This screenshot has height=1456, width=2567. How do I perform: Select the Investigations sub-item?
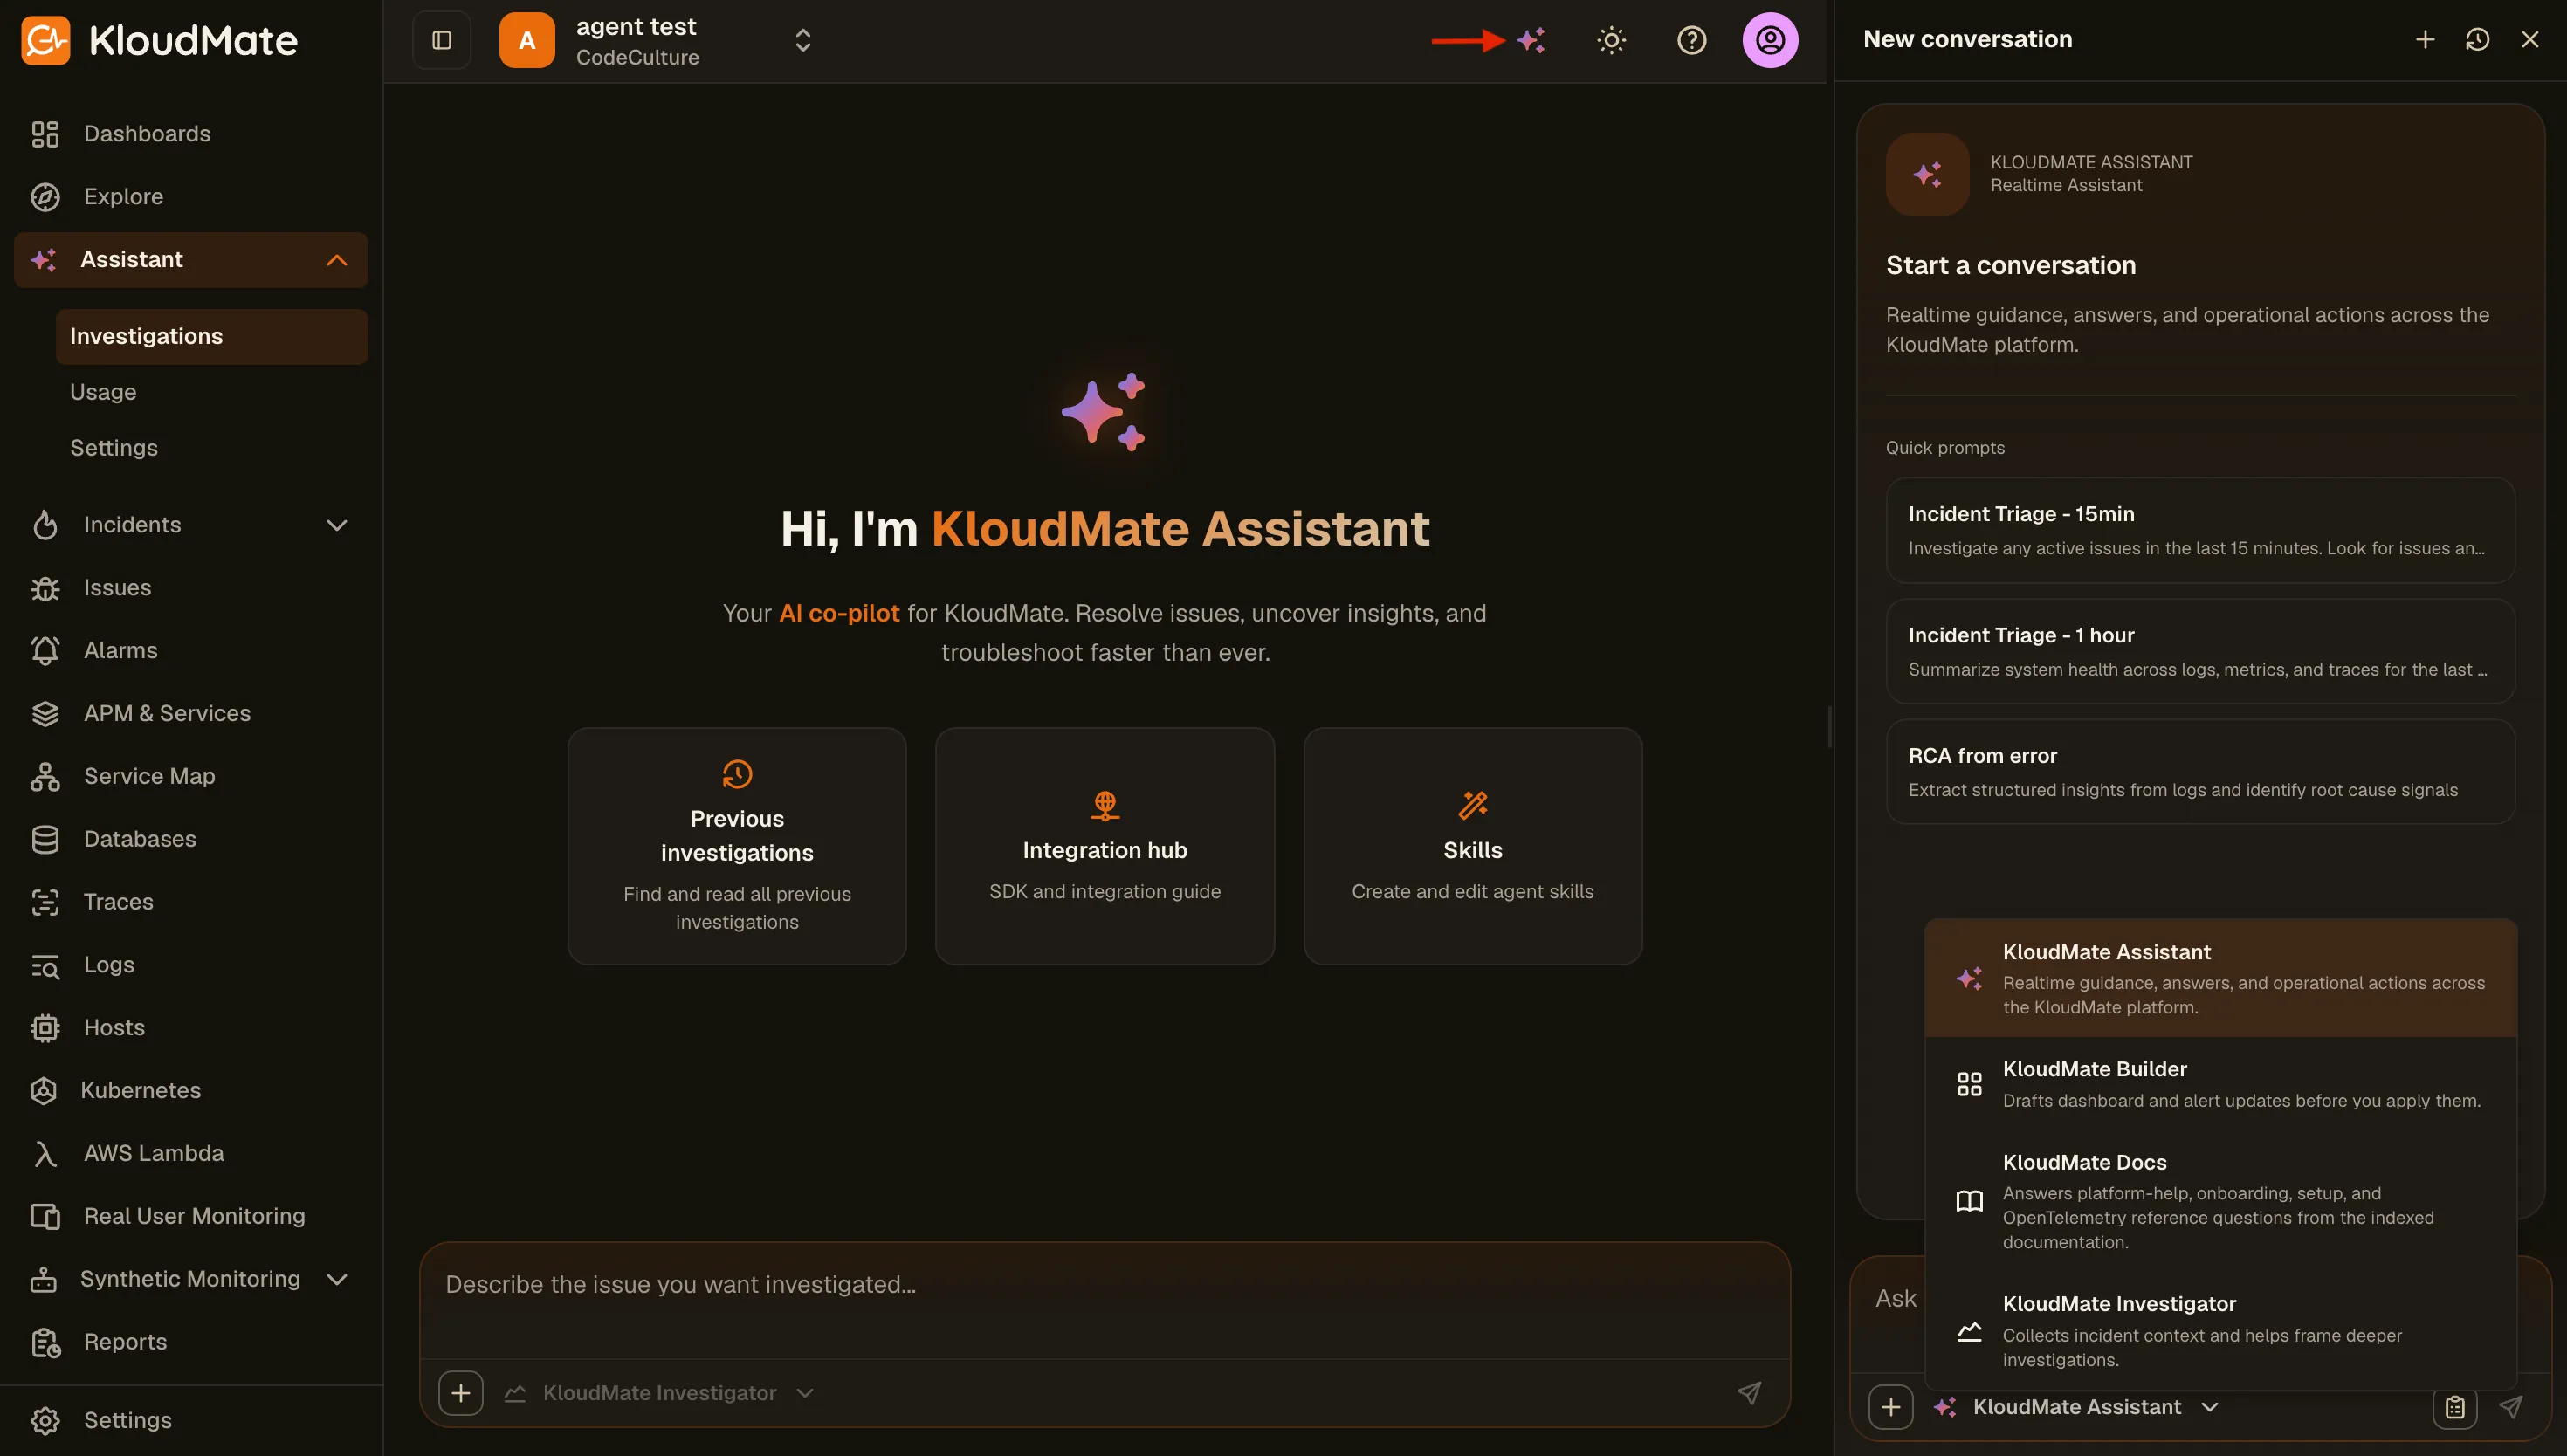(x=212, y=336)
